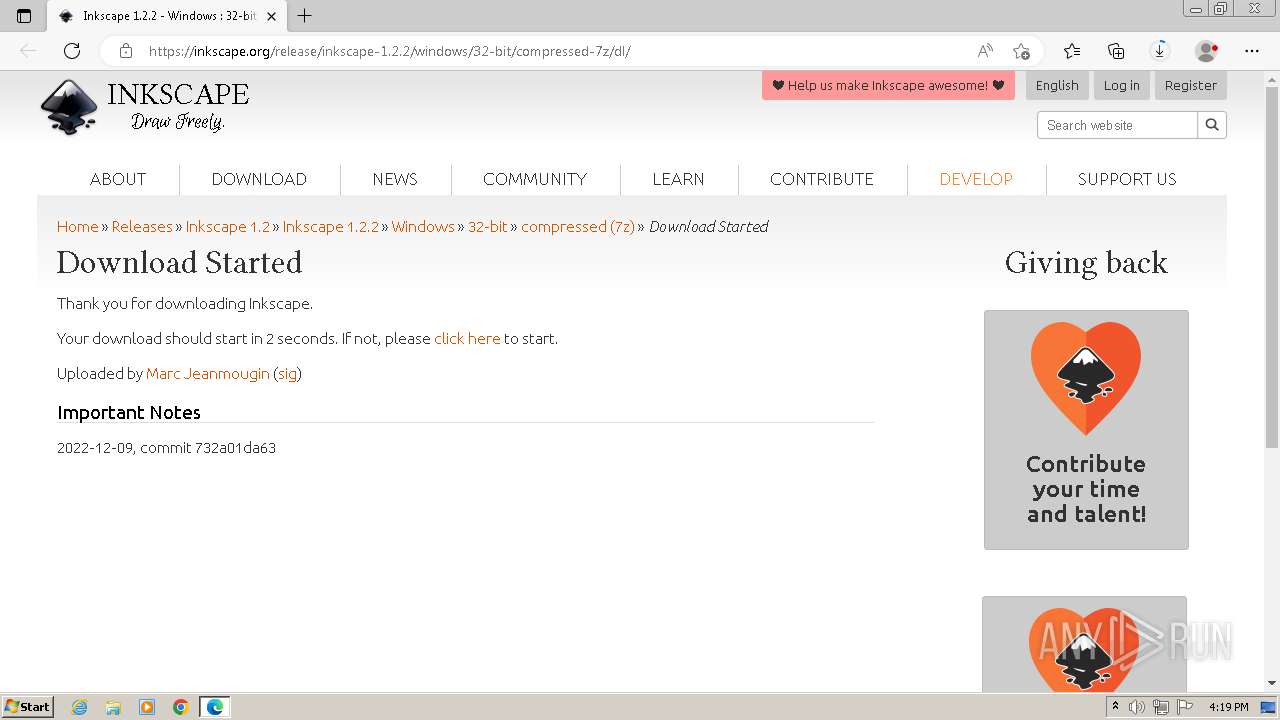Launch Internet Explorer from the taskbar
The height and width of the screenshot is (720, 1280).
(80, 707)
